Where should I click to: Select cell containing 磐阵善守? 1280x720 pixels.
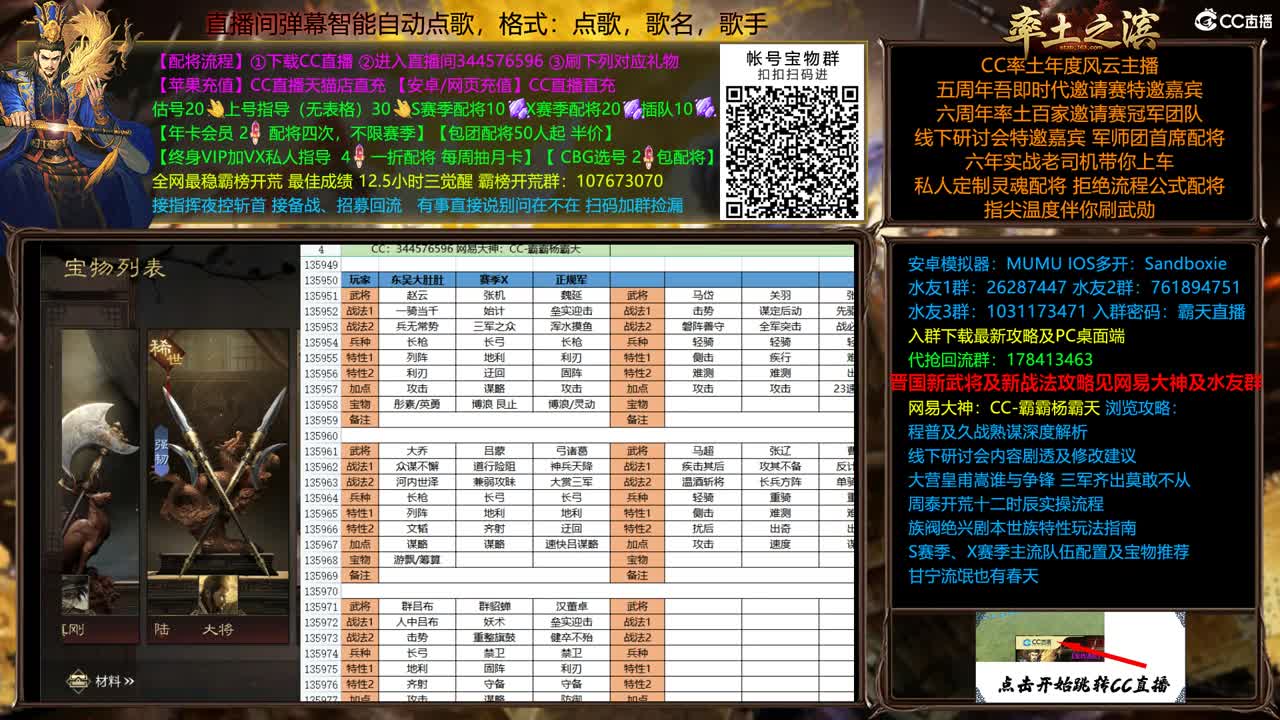tap(703, 327)
